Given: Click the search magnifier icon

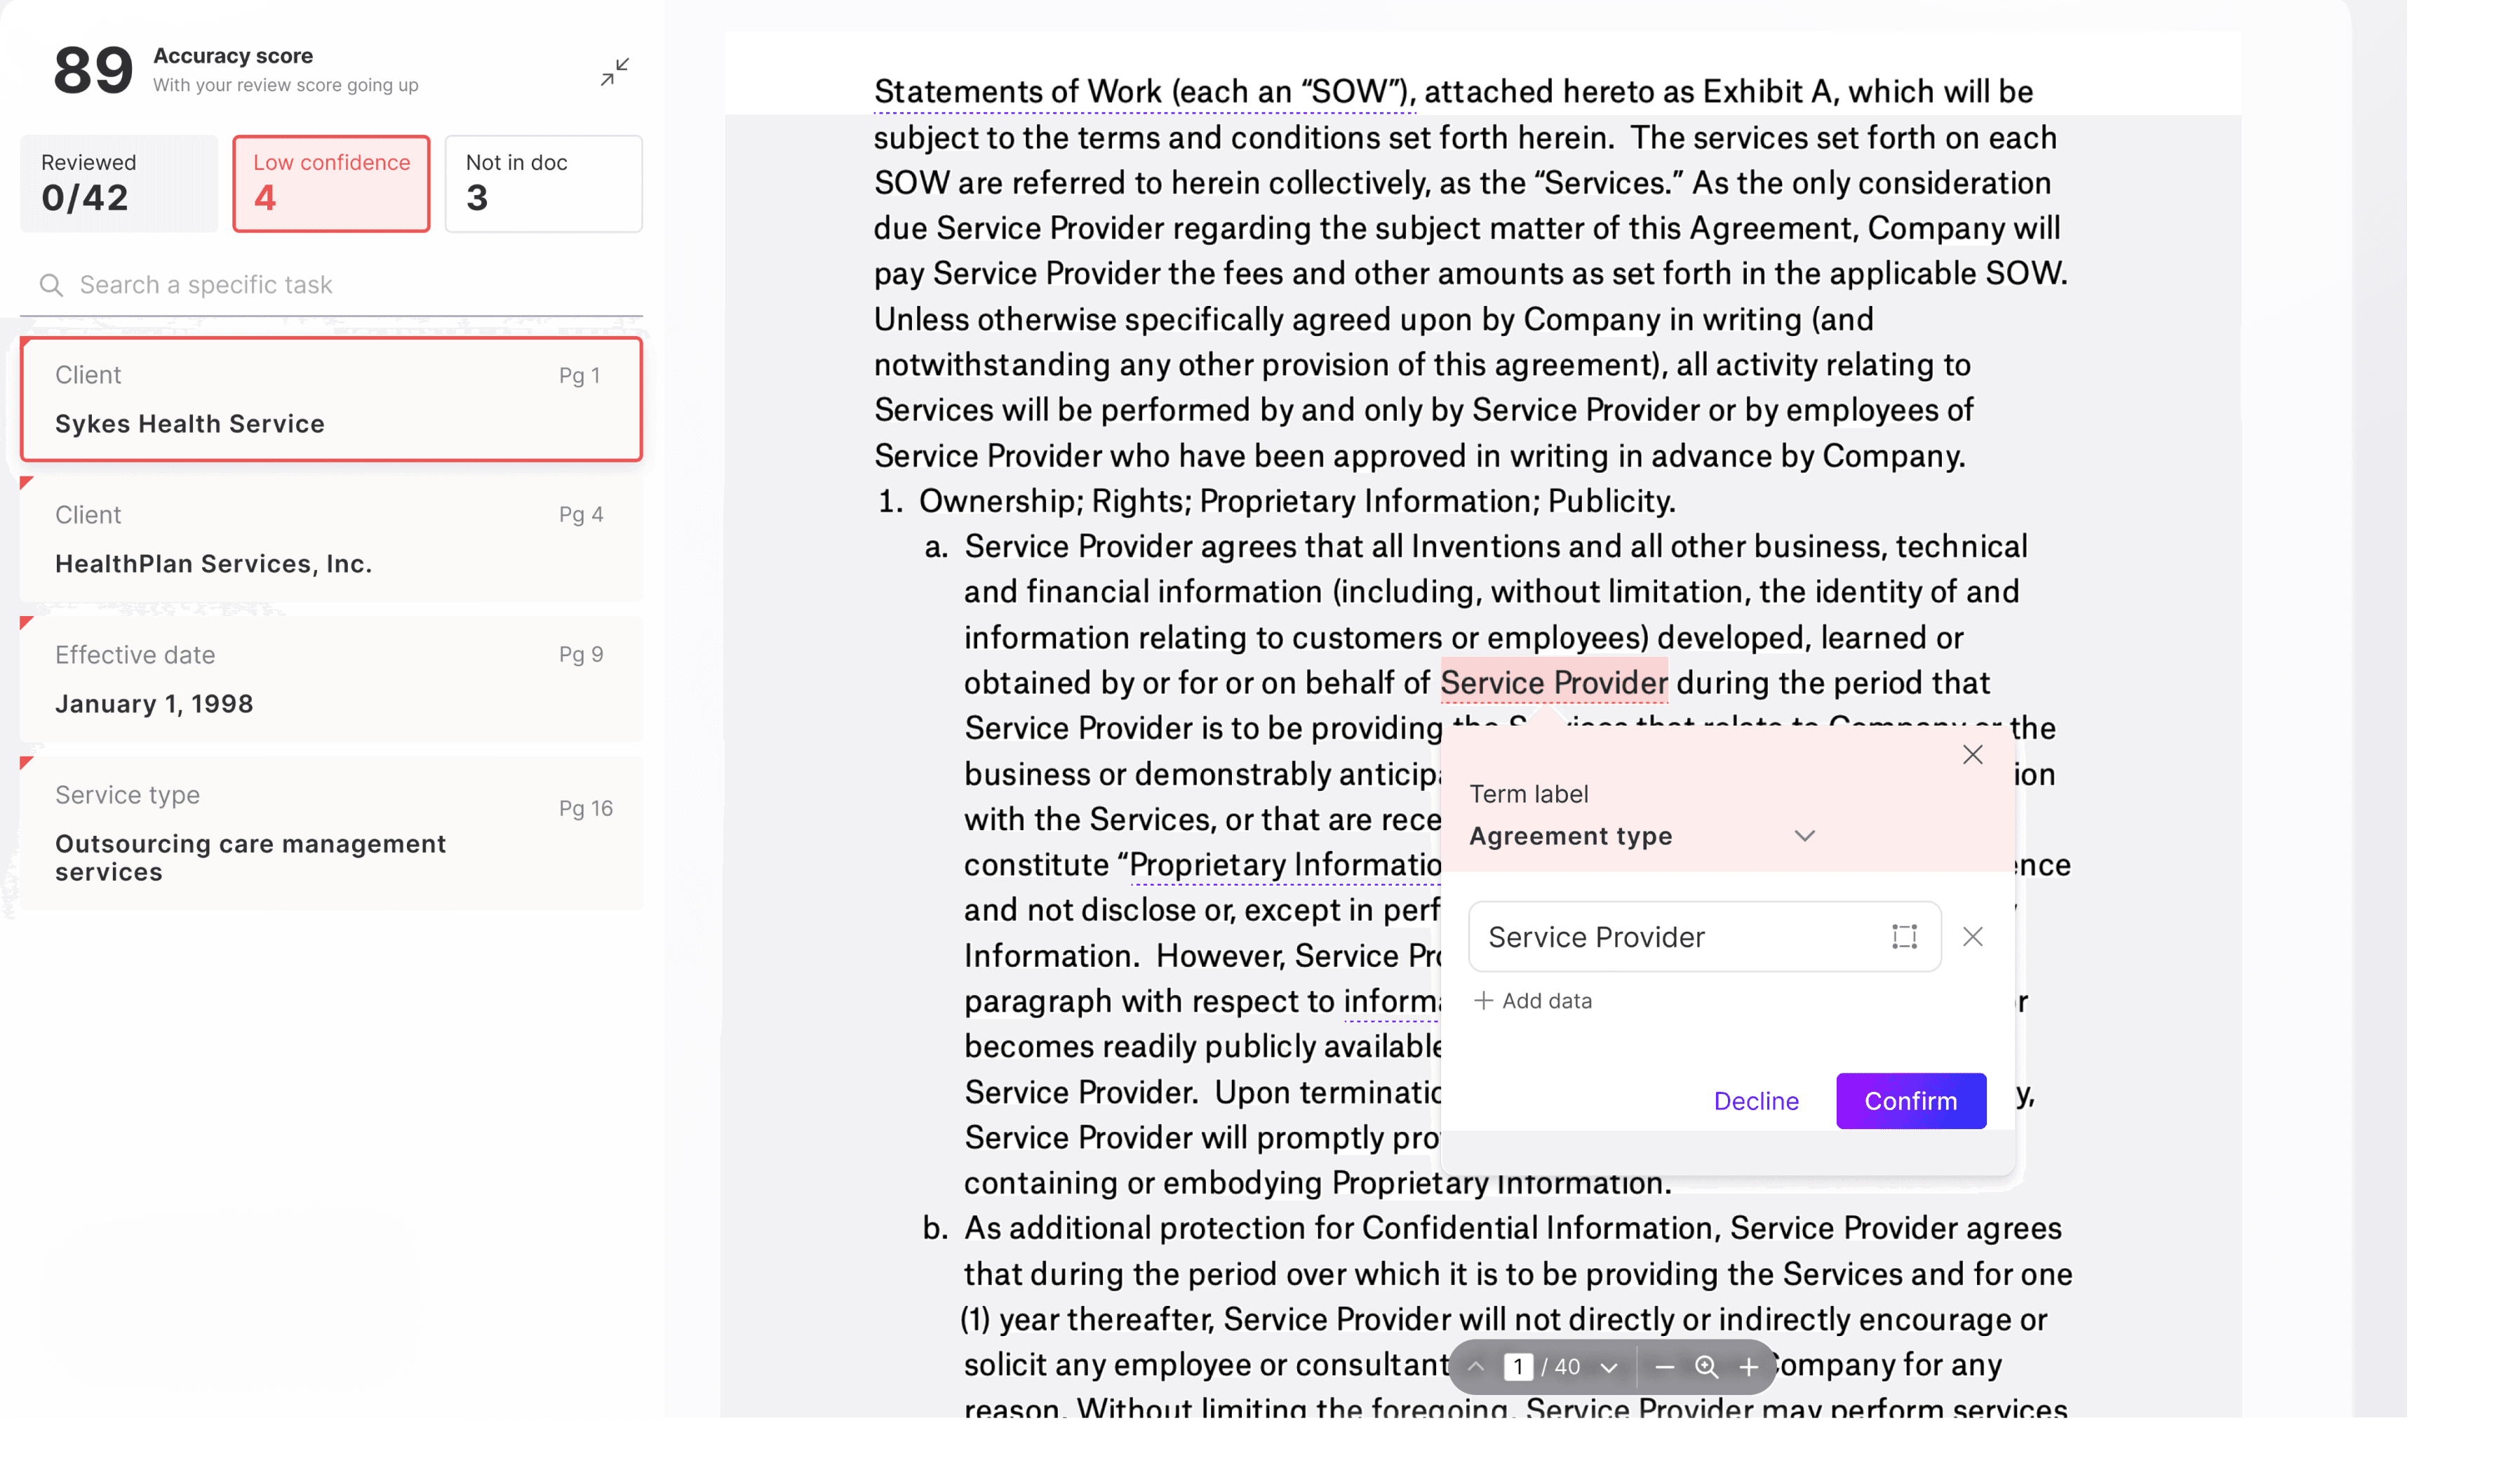Looking at the screenshot, I should [51, 285].
